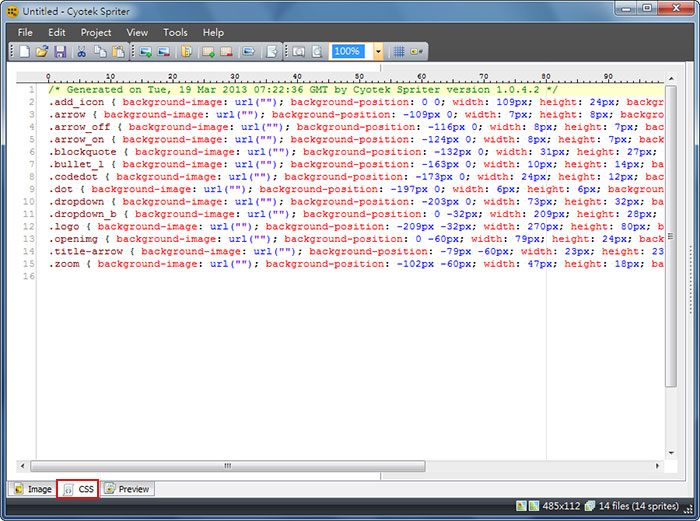Switch to the Preview tab
700x521 pixels.
tap(127, 488)
